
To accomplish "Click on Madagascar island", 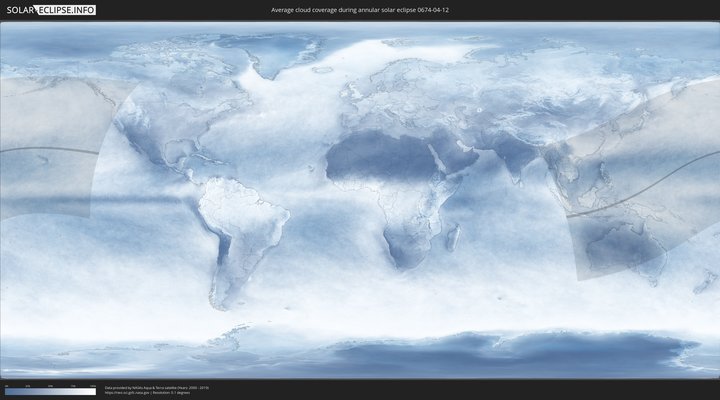I will pyautogui.click(x=452, y=237).
